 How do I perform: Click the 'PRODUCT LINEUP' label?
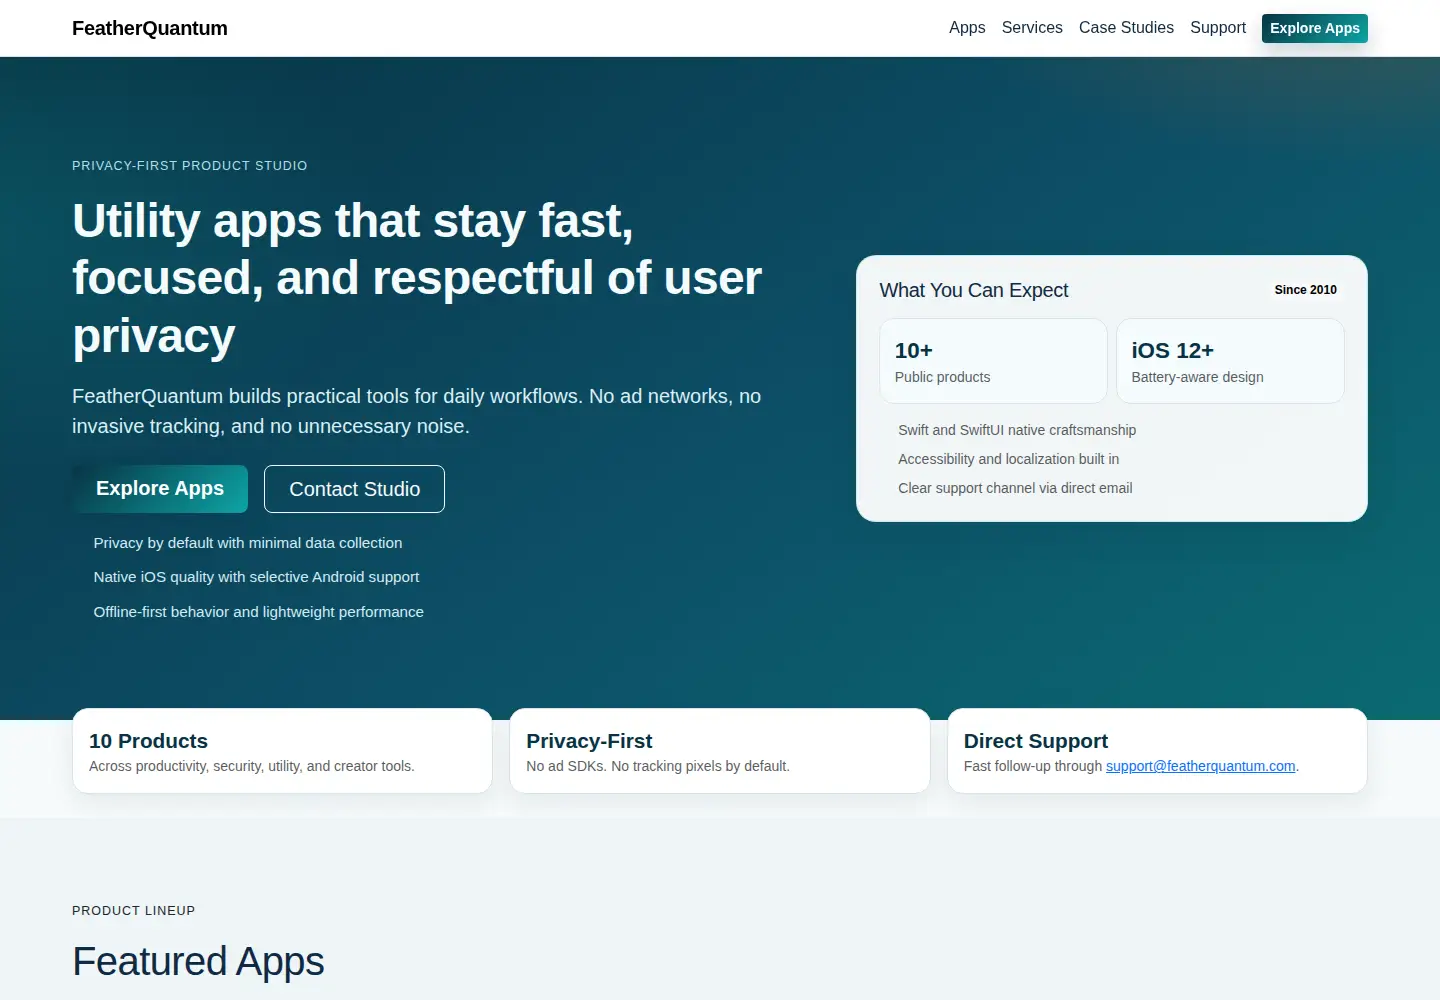134,911
